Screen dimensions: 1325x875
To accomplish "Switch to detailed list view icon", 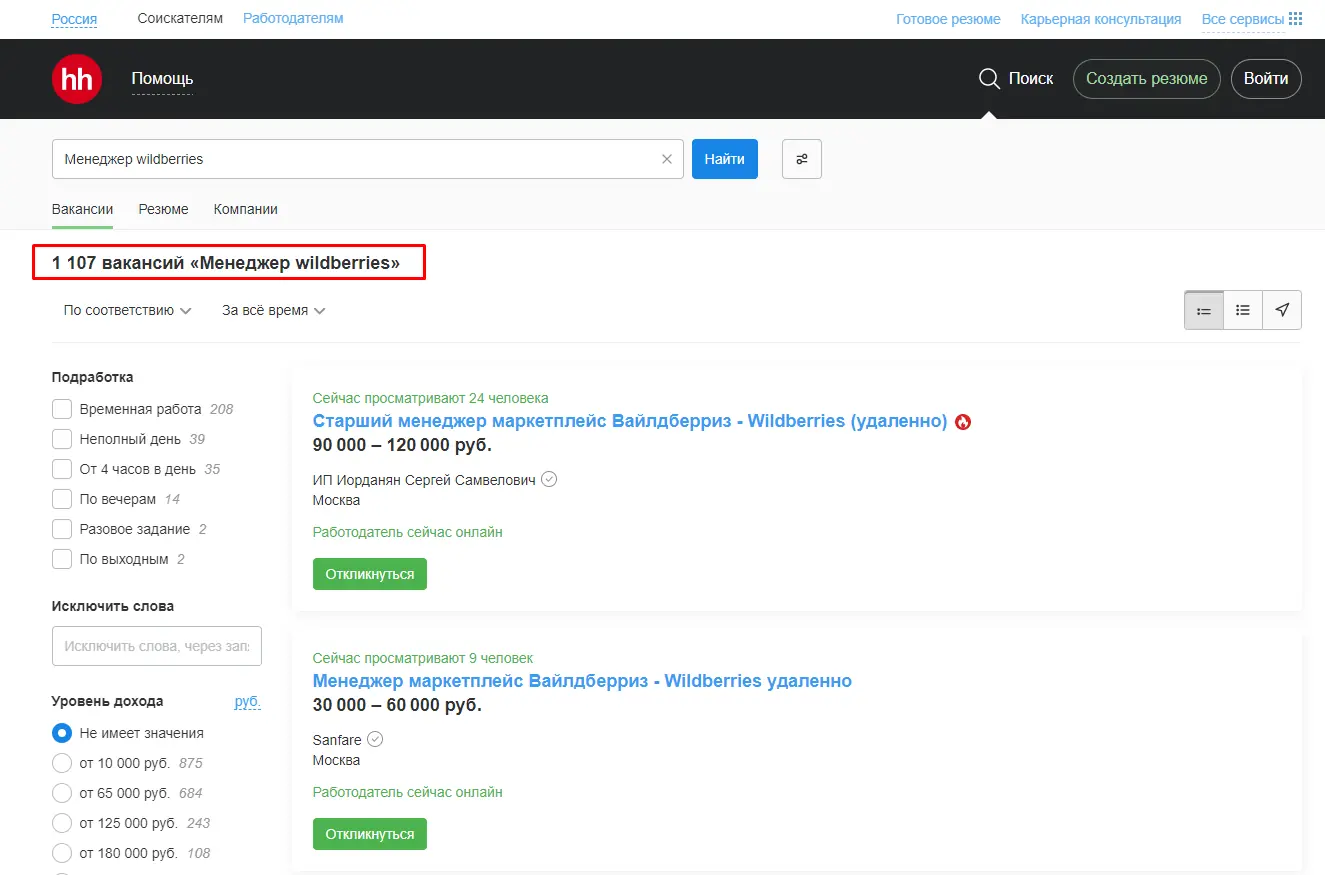I will pos(1204,311).
